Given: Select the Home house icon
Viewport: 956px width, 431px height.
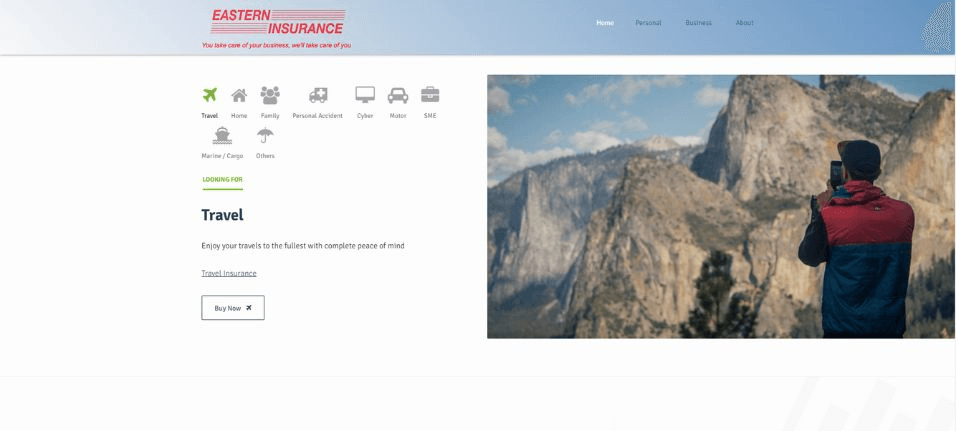Looking at the screenshot, I should tap(239, 95).
